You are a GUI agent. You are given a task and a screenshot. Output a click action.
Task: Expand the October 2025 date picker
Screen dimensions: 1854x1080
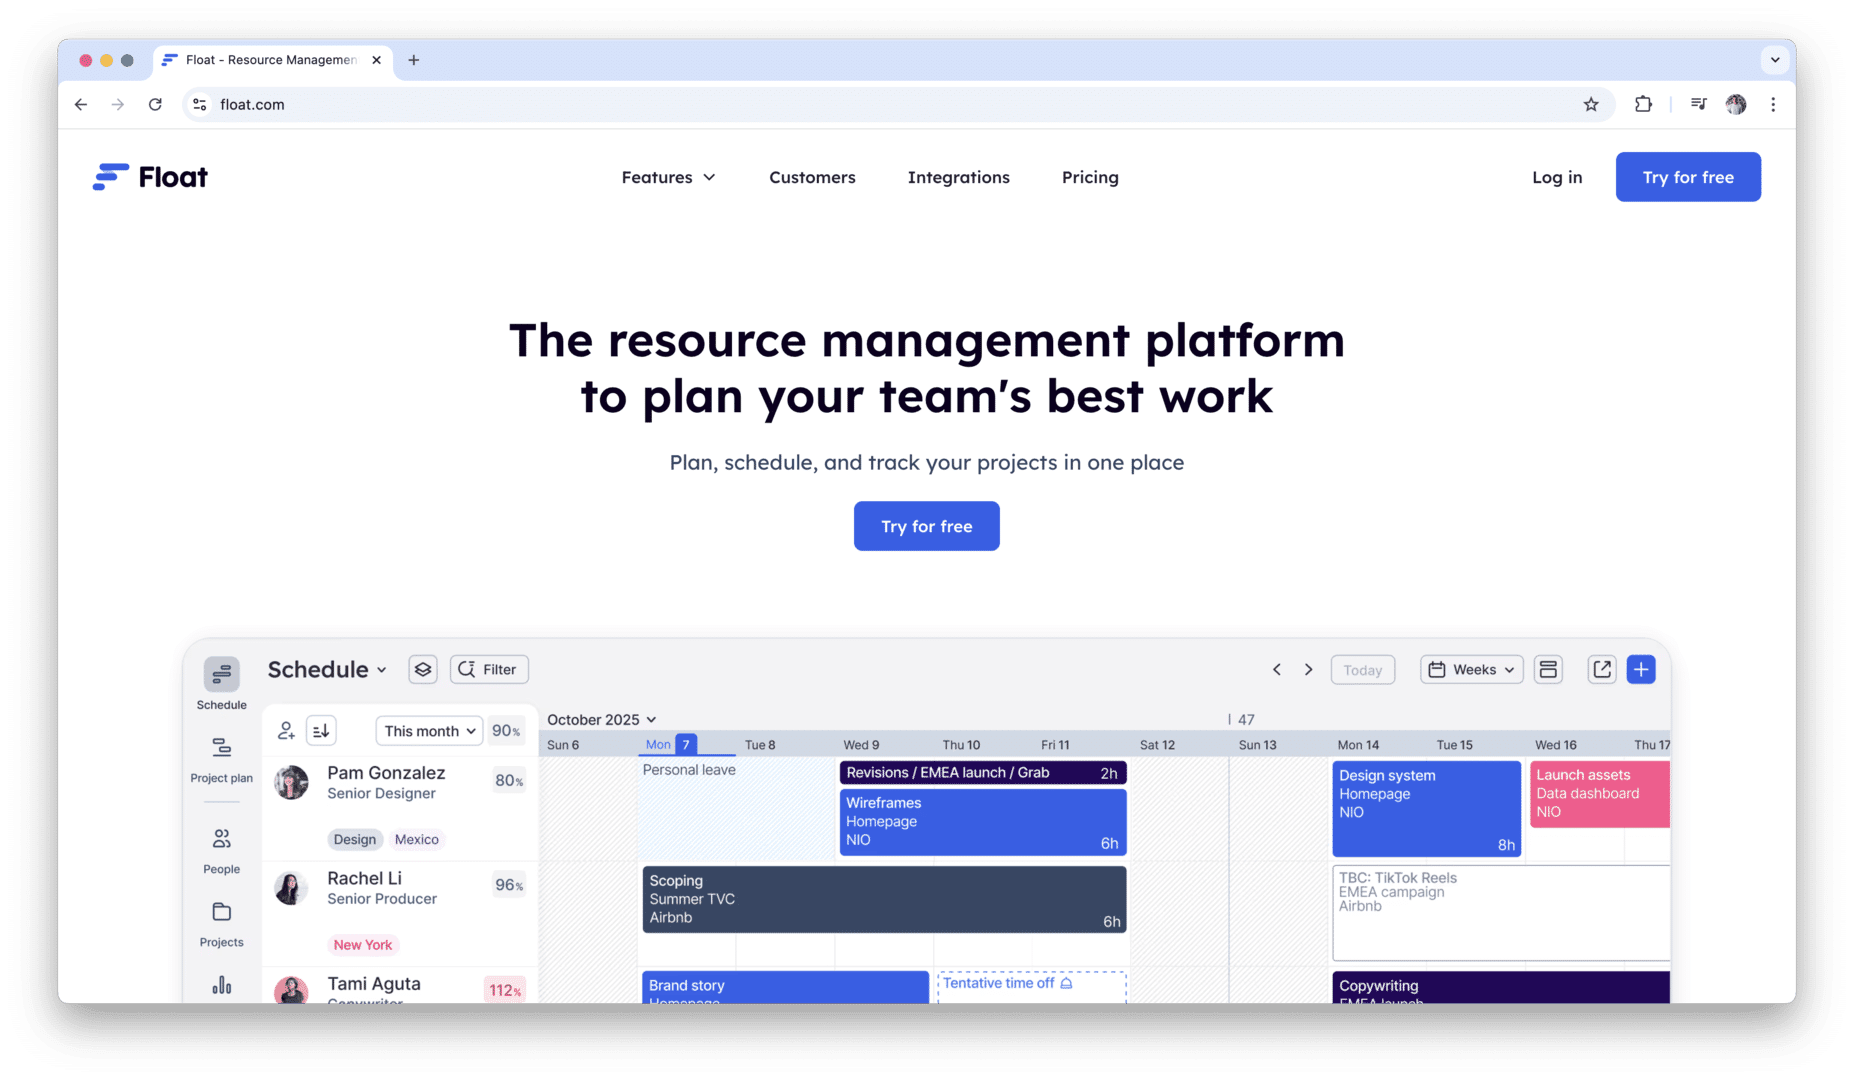point(601,720)
